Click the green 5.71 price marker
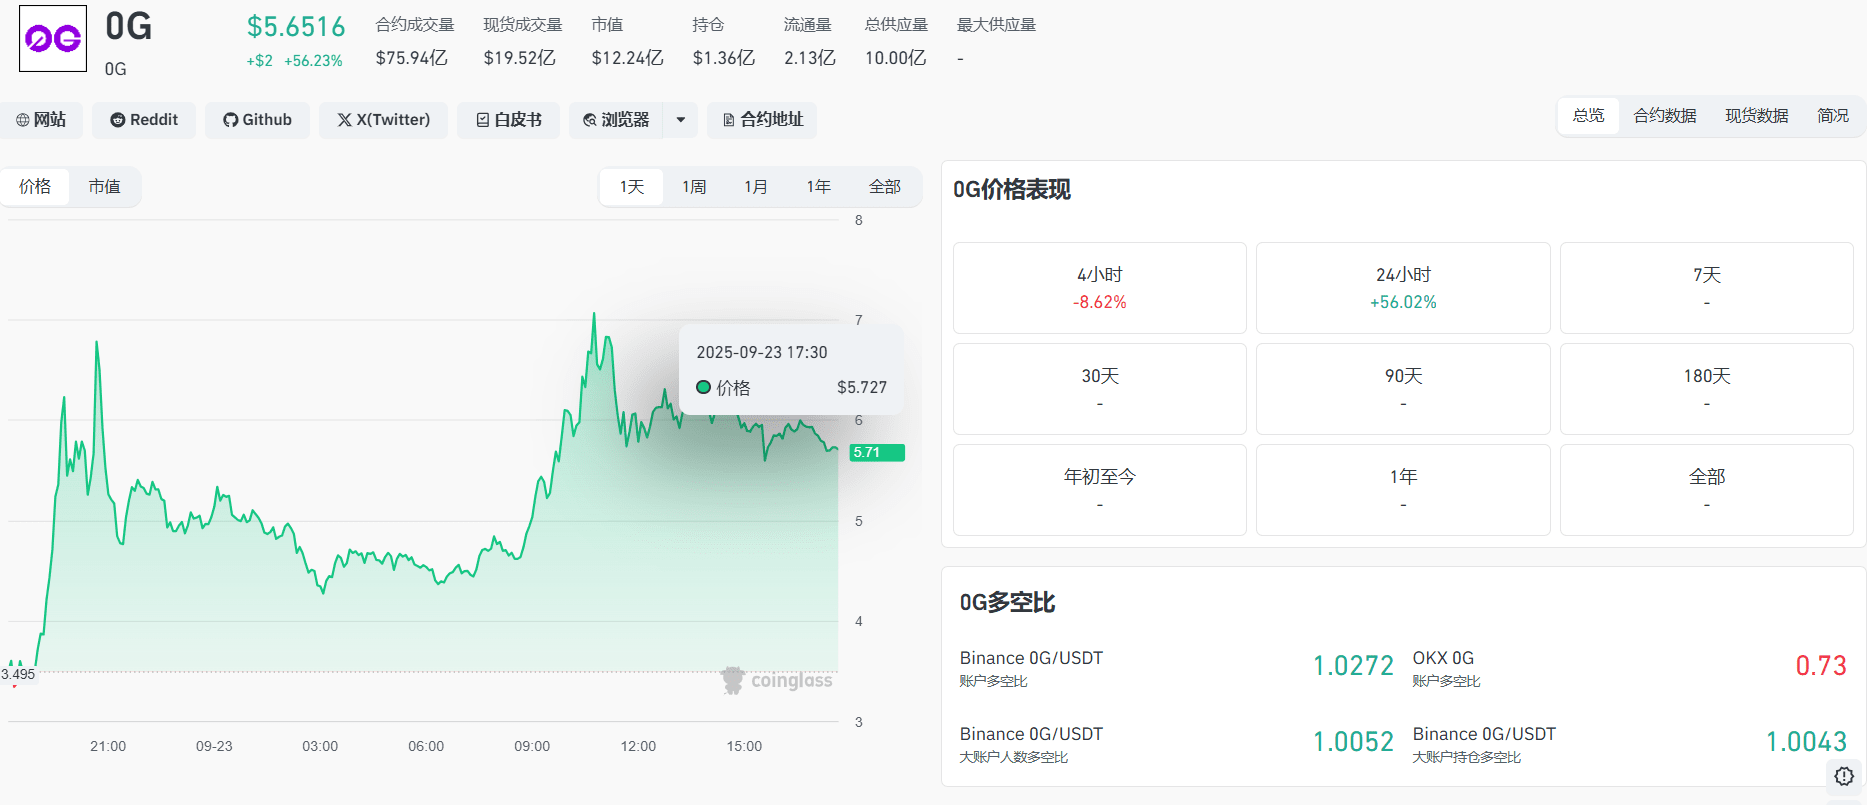This screenshot has height=805, width=1867. 877,453
